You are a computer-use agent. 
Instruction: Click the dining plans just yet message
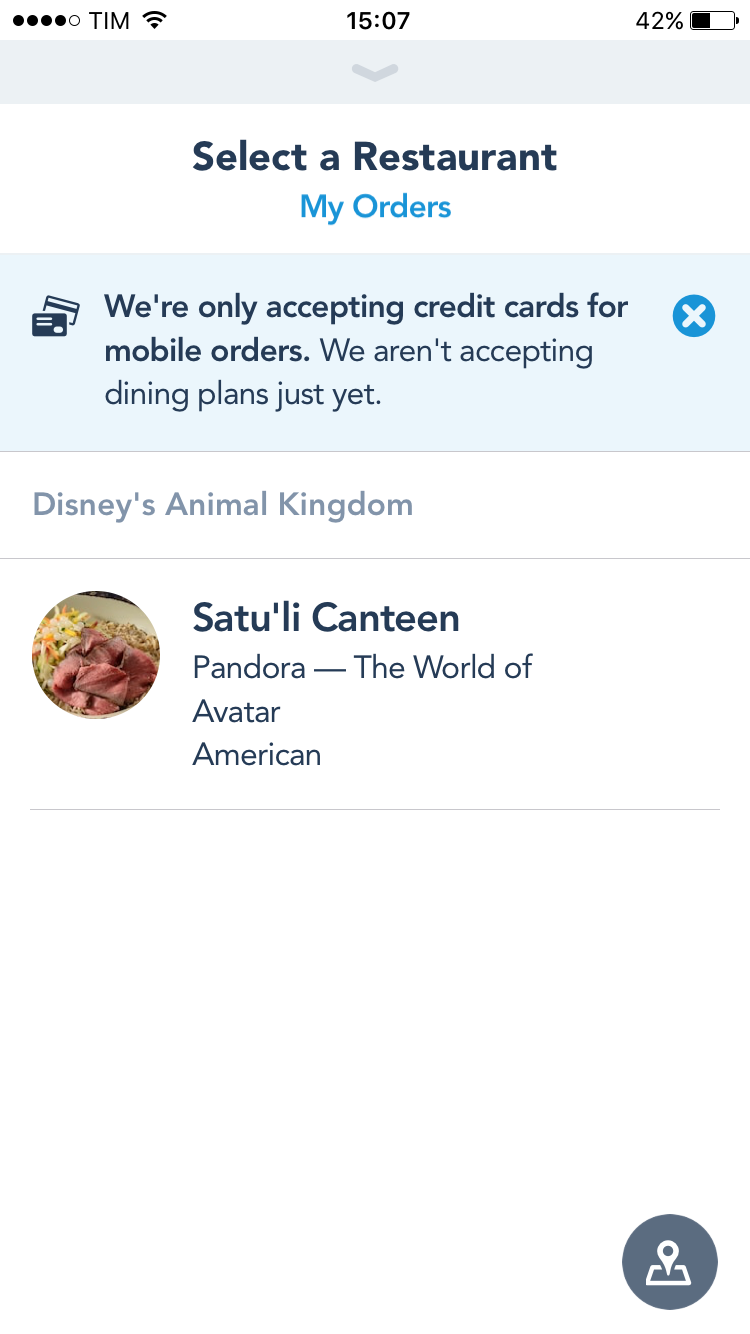click(x=243, y=394)
